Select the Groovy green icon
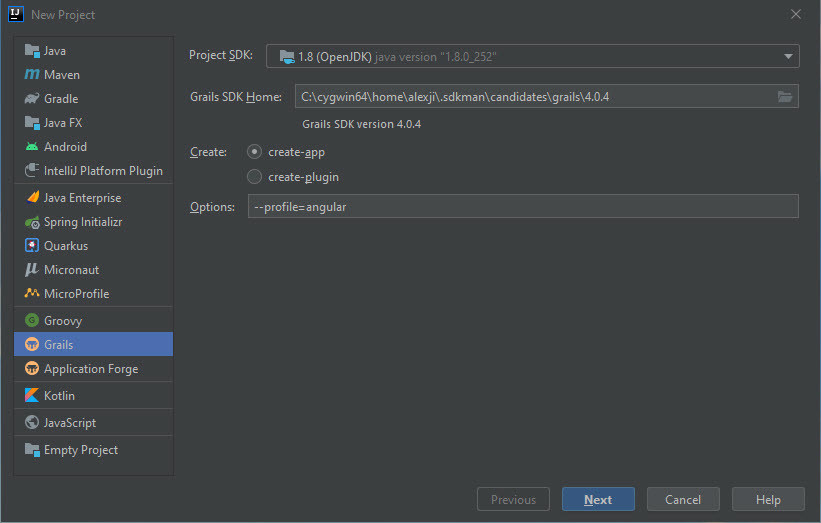Image resolution: width=821 pixels, height=523 pixels. click(x=32, y=320)
